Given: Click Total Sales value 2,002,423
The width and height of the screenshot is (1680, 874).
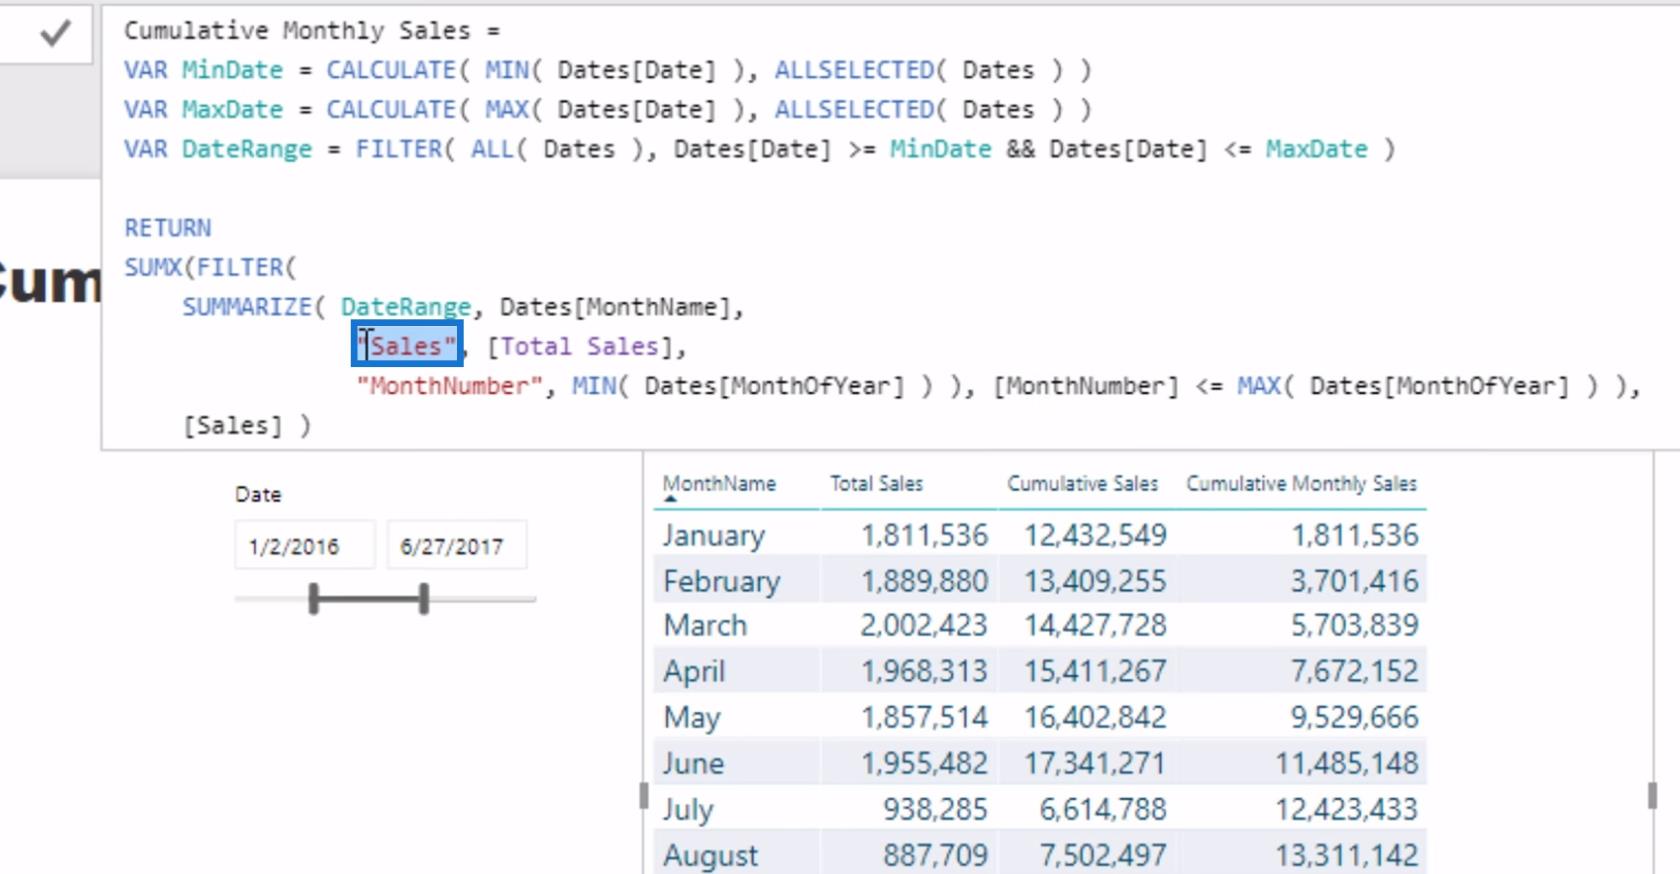Looking at the screenshot, I should pyautogui.click(x=924, y=626).
